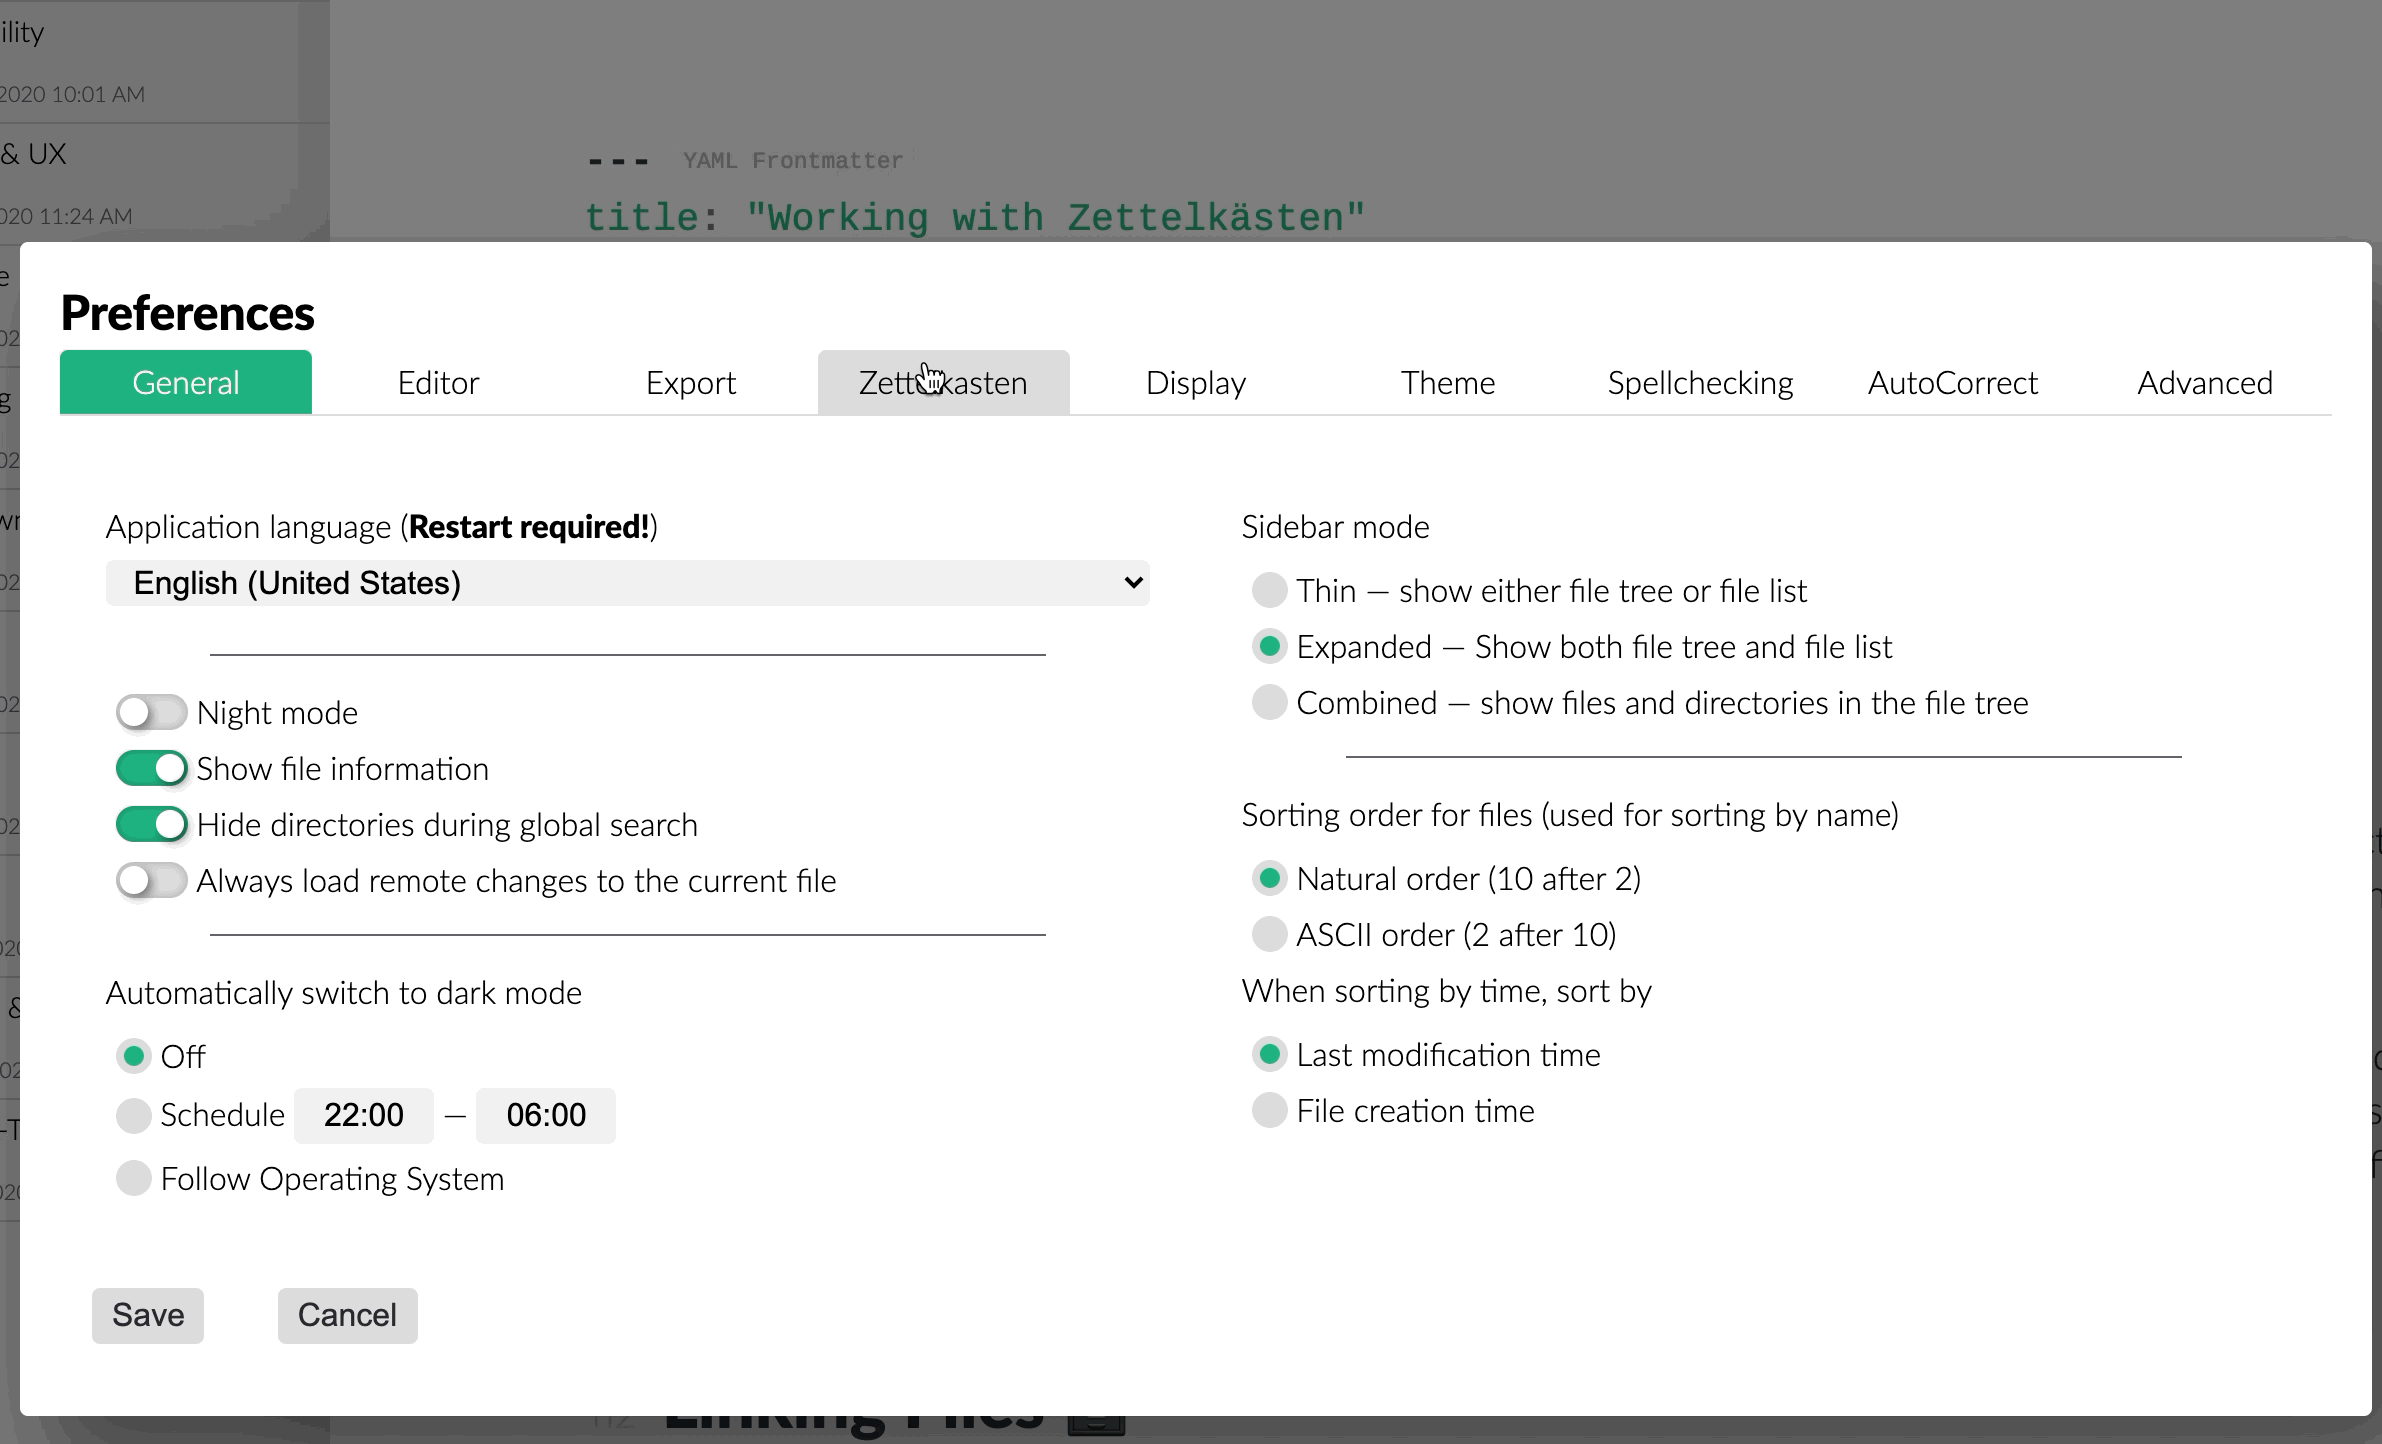Switch to the Editor tab
This screenshot has height=1444, width=2382.
pyautogui.click(x=438, y=382)
